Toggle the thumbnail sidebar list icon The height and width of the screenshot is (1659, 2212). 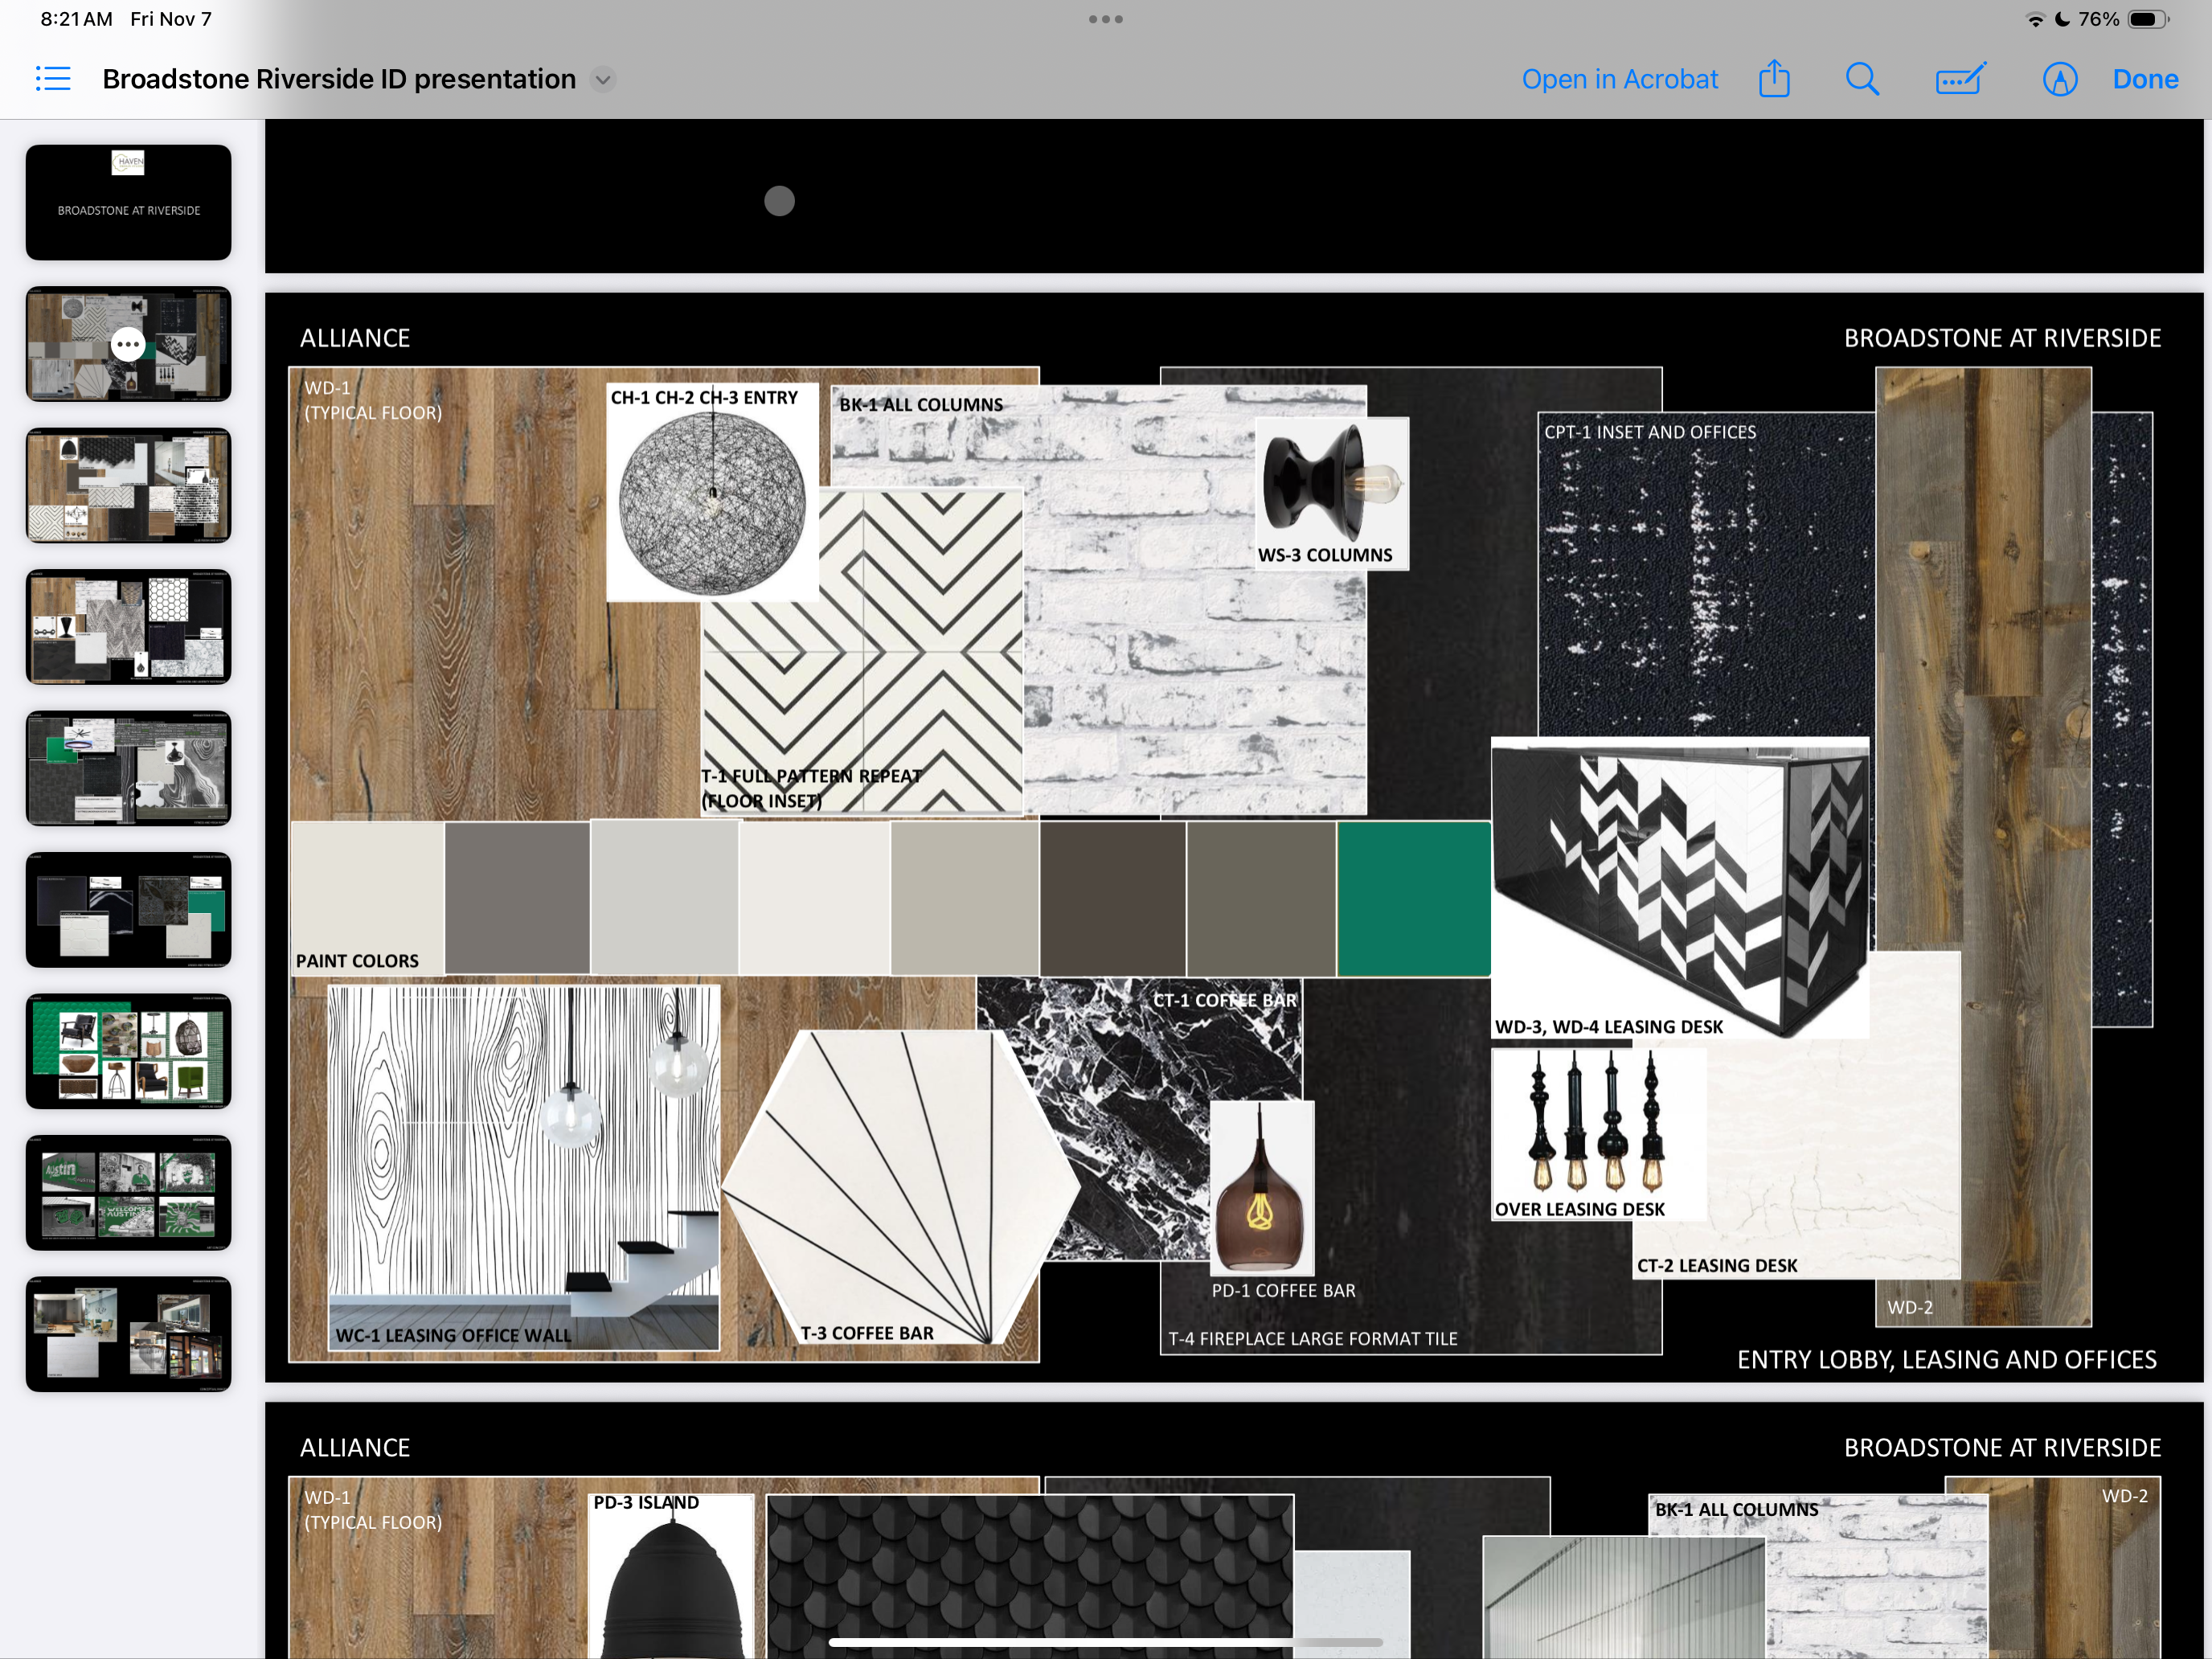[x=53, y=79]
